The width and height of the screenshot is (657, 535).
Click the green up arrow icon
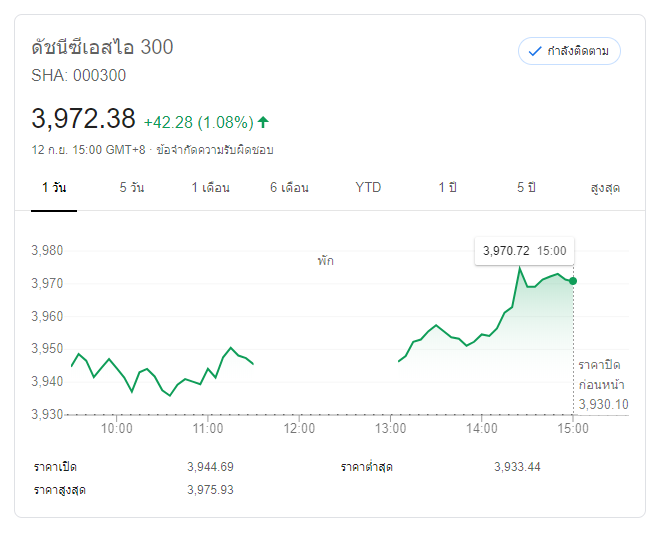263,122
